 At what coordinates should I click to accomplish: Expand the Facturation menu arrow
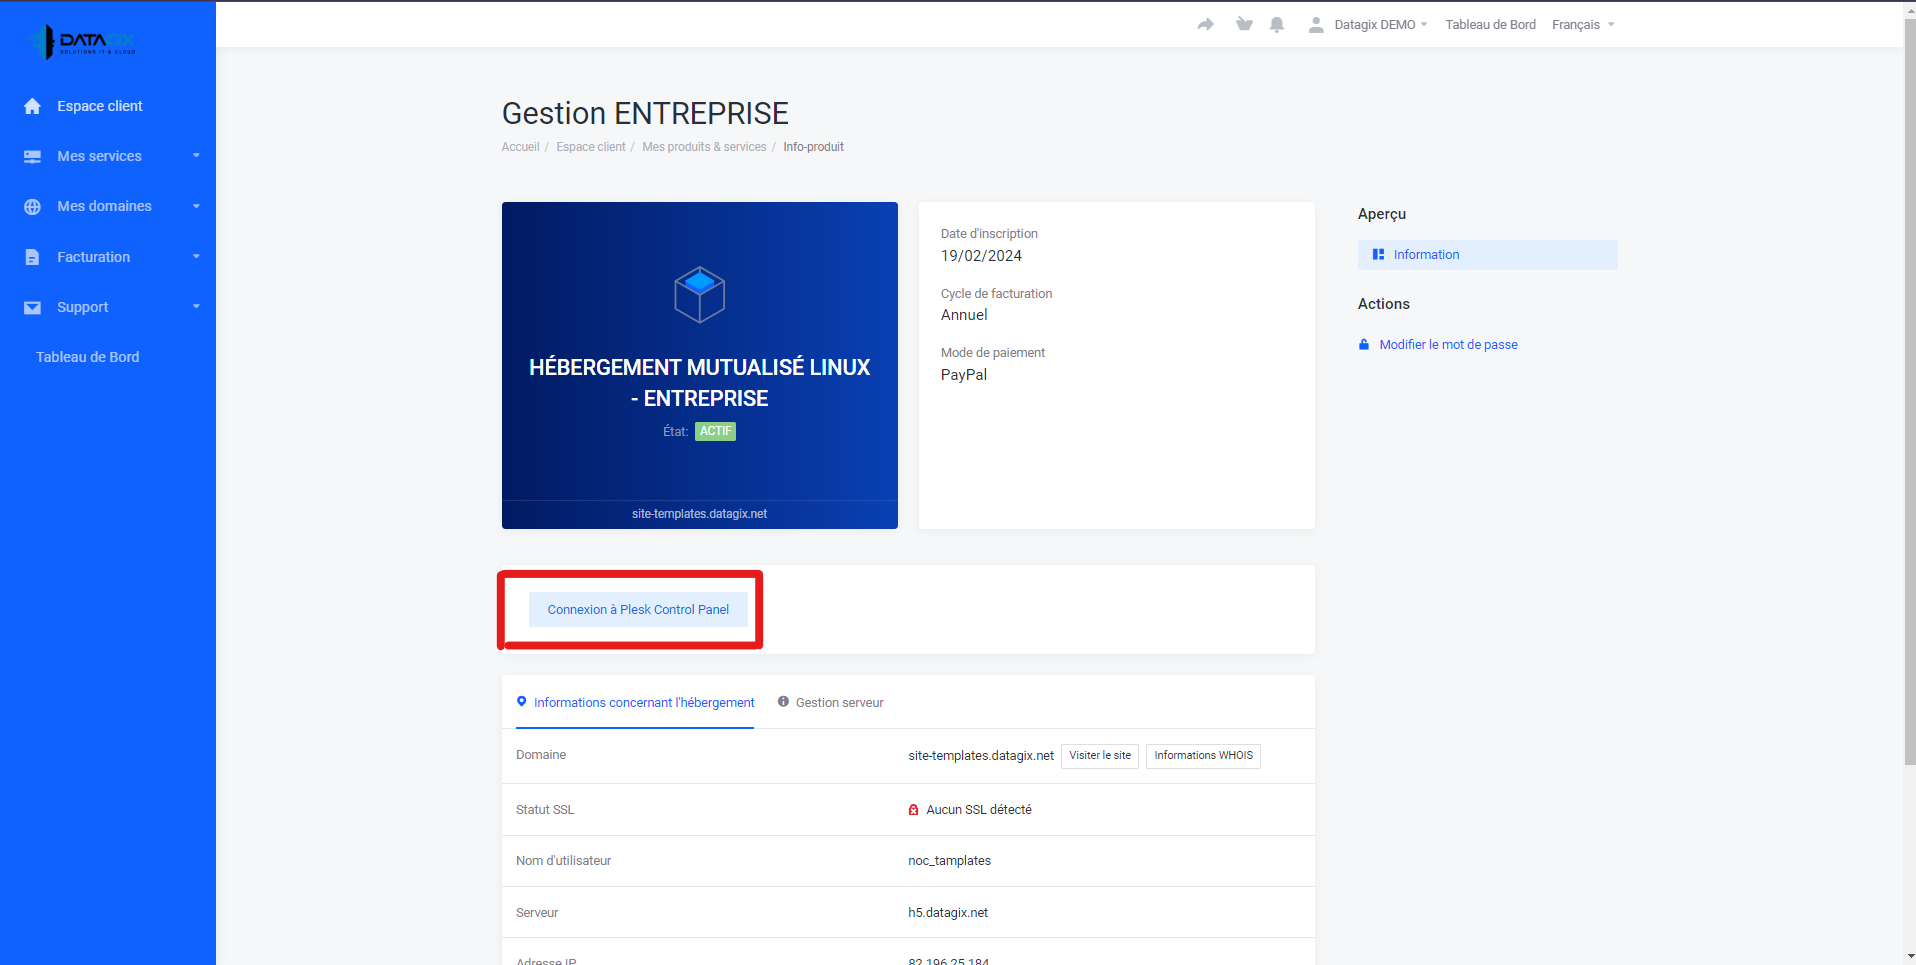pos(196,257)
